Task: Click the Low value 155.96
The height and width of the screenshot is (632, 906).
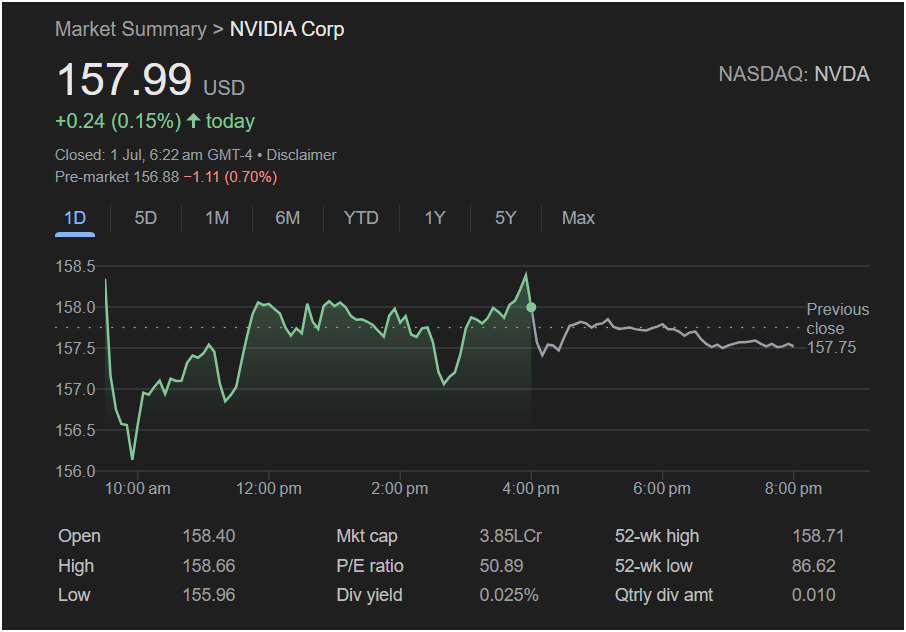Action: (x=209, y=595)
